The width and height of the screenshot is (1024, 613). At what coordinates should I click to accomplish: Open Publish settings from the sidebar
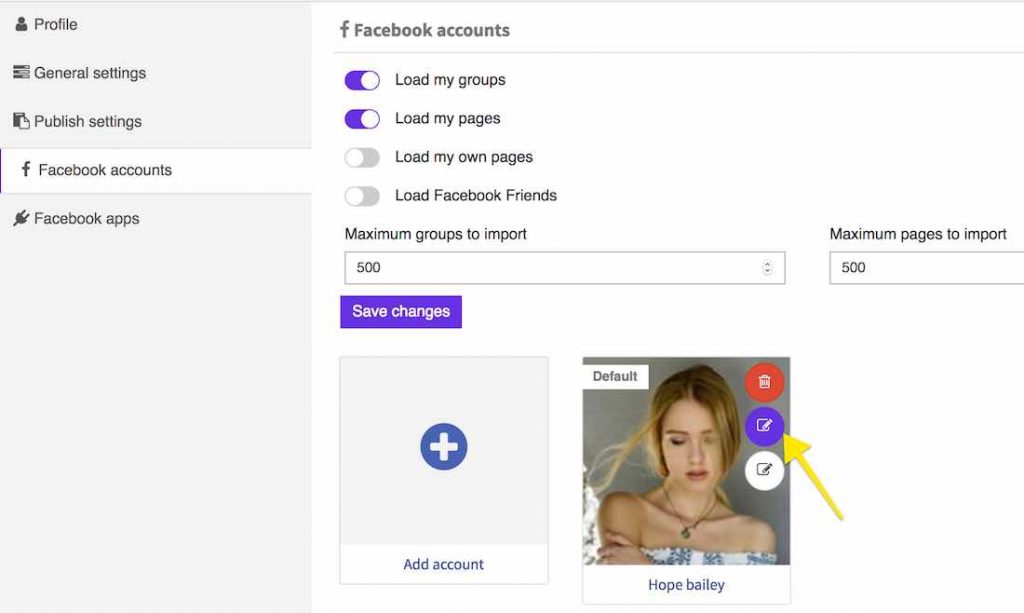point(86,121)
